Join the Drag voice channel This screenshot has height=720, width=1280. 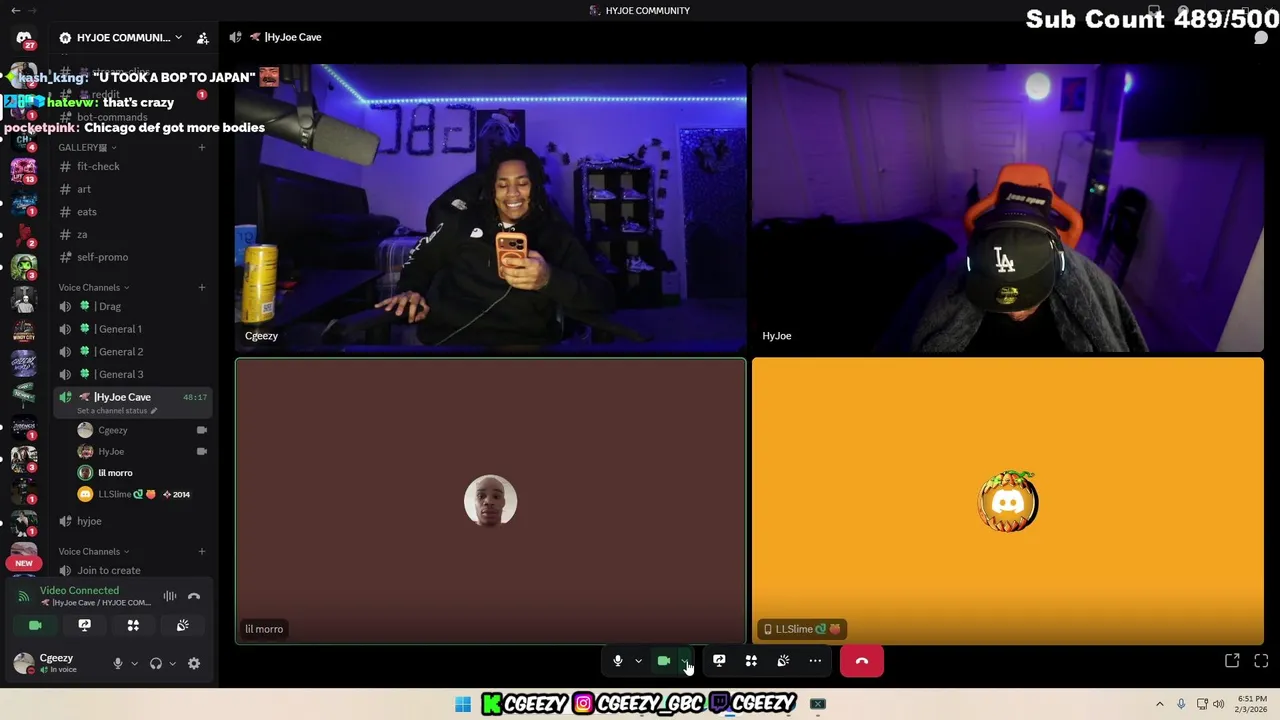[x=132, y=306]
